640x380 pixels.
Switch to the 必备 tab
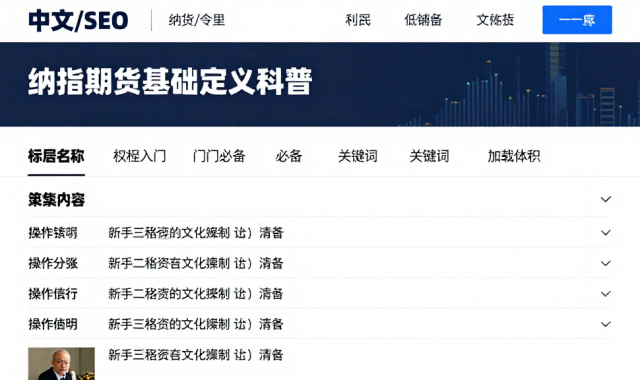click(x=289, y=156)
